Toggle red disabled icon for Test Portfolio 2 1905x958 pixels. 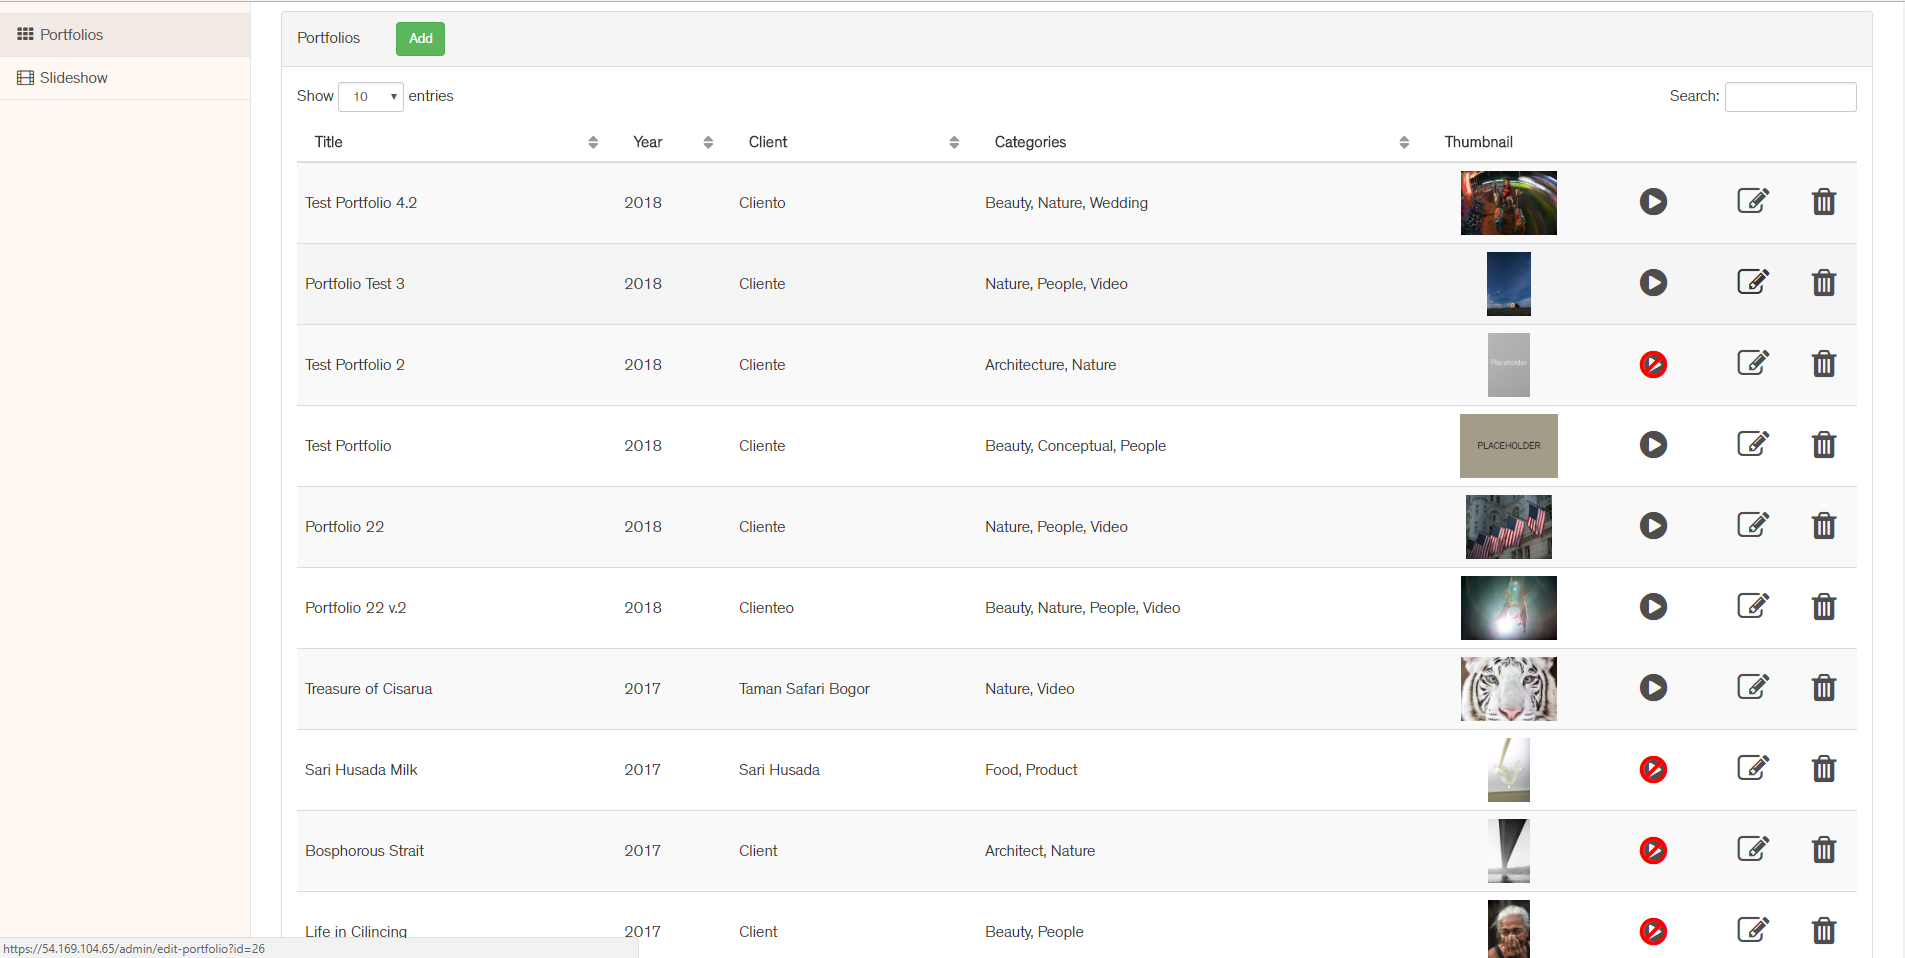point(1653,364)
